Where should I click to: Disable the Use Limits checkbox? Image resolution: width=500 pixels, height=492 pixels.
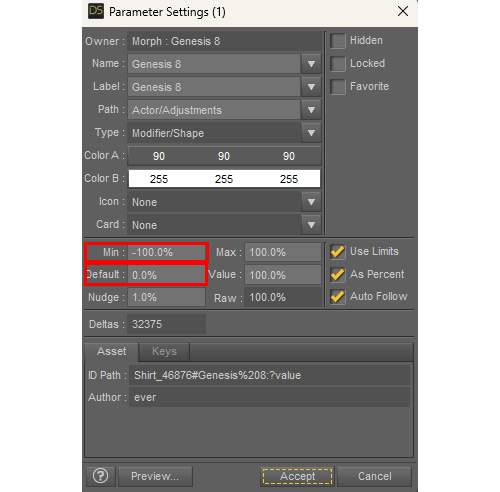338,251
